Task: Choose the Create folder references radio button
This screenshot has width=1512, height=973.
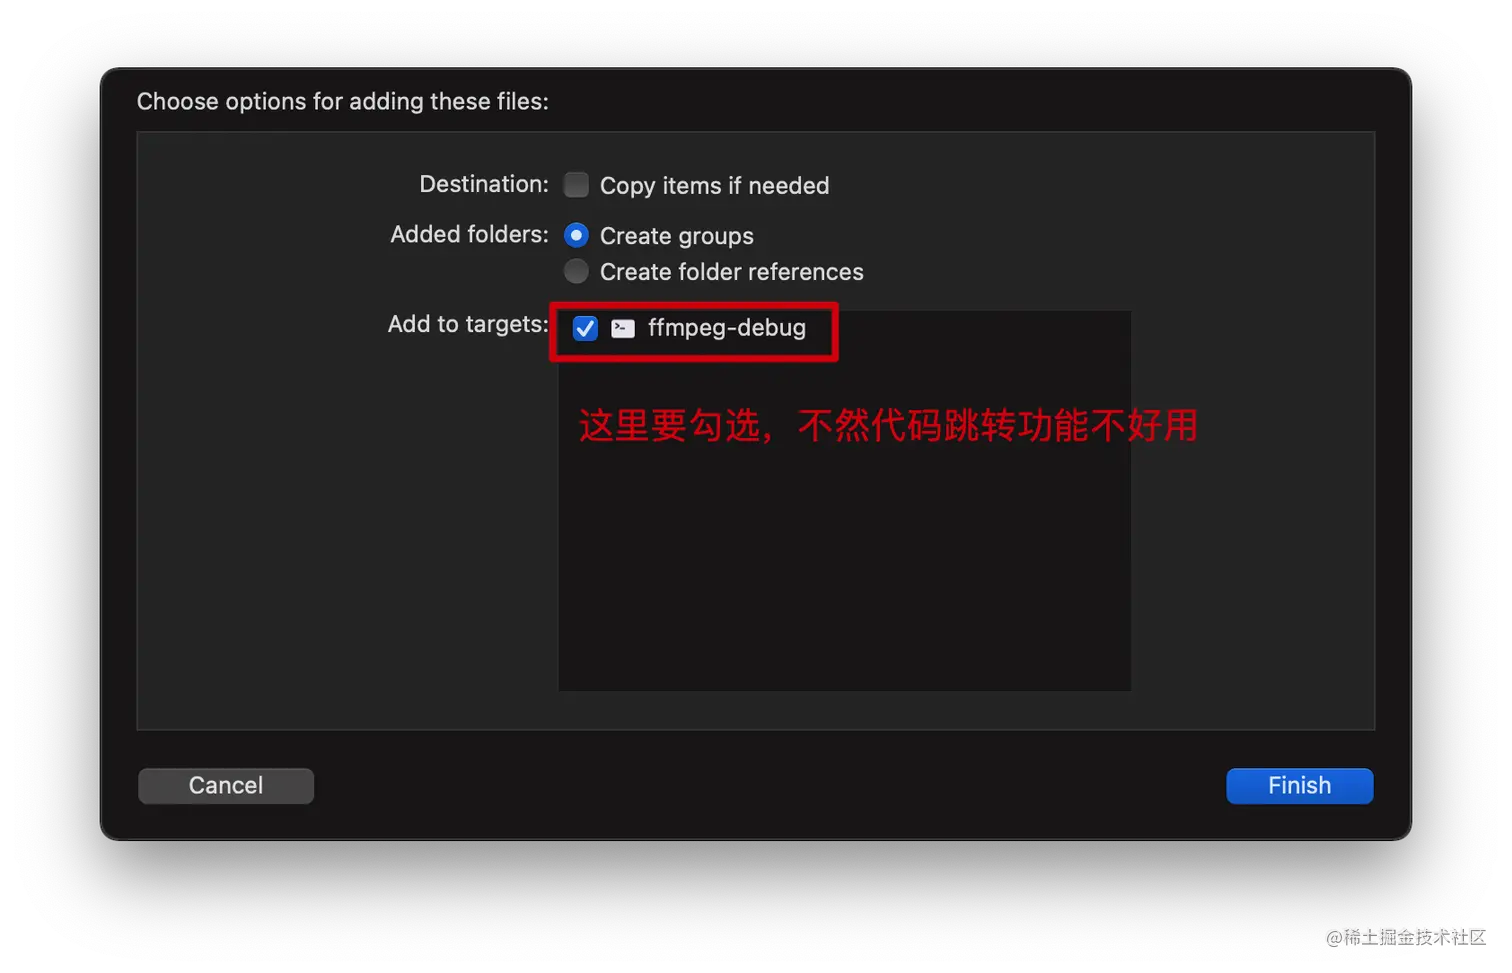Action: (576, 271)
